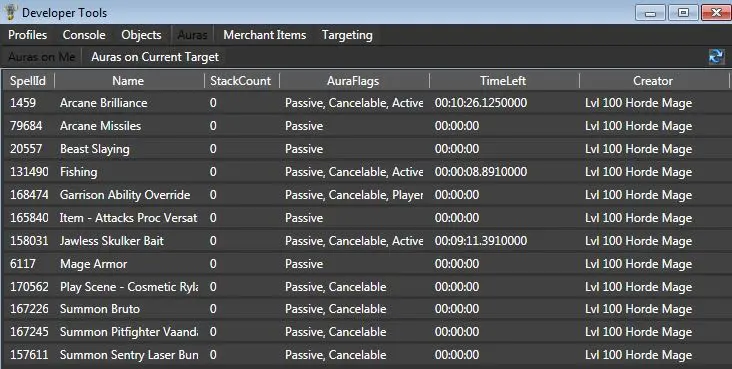Image resolution: width=732 pixels, height=369 pixels.
Task: Click StackCount cell of Beast Slaying row
Action: click(x=213, y=149)
